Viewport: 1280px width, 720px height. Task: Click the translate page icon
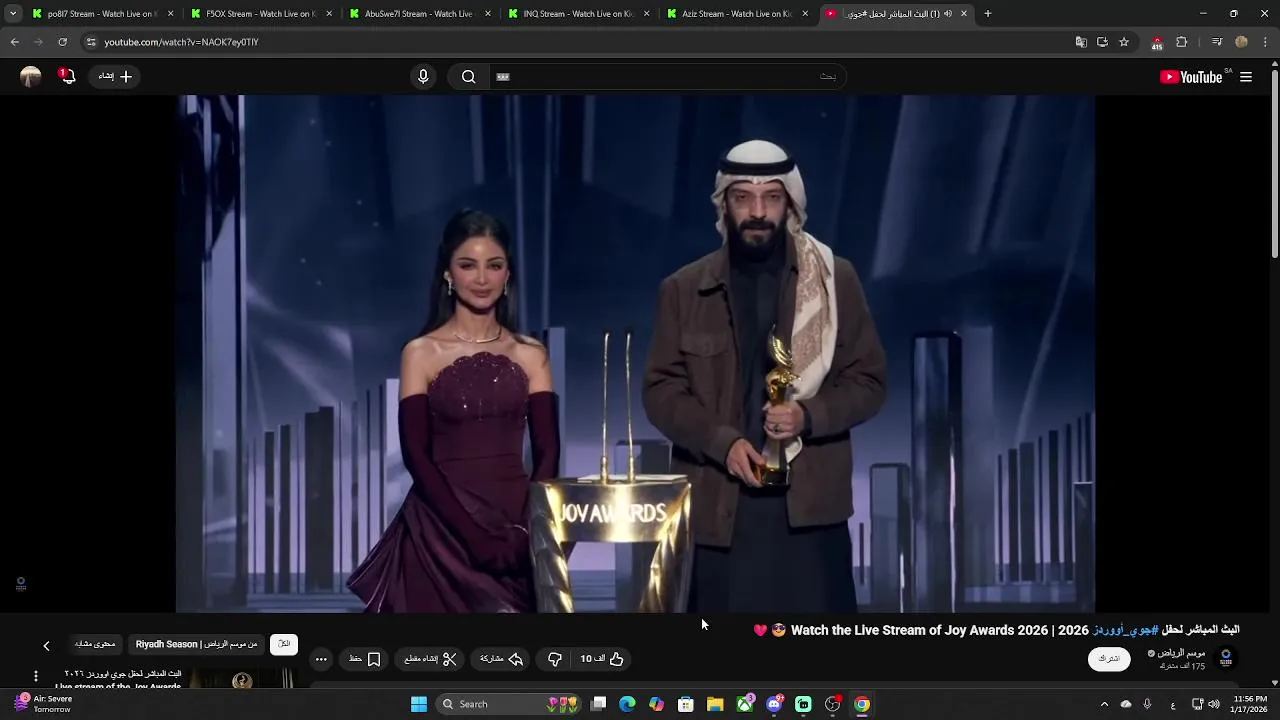[x=1081, y=42]
